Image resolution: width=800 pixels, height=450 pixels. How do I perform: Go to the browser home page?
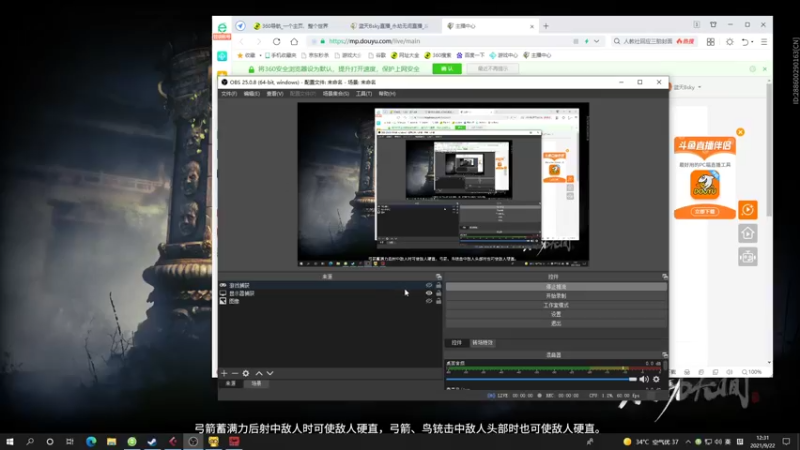pyautogui.click(x=294, y=41)
